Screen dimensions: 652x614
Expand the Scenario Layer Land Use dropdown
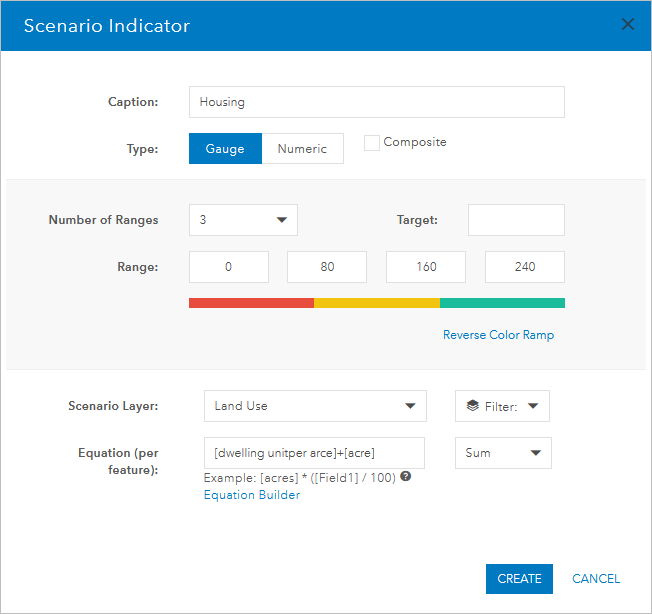314,406
